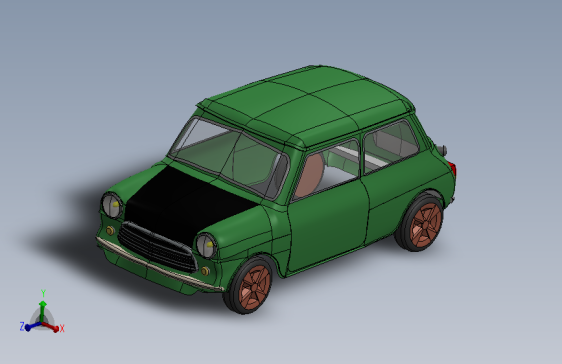The height and width of the screenshot is (364, 562).
Task: Select the brown seat visible through door window
Action: coord(310,175)
